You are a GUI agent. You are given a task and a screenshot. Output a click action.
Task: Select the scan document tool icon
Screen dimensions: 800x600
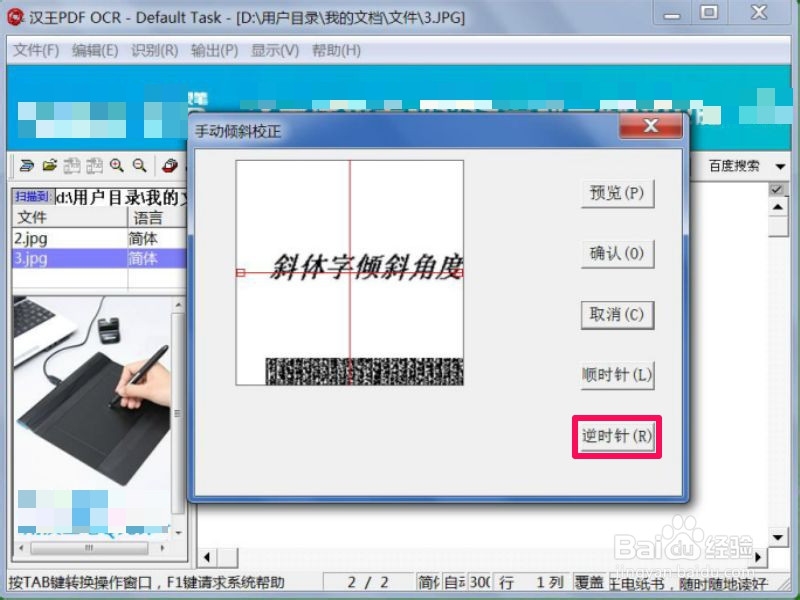click(x=27, y=165)
